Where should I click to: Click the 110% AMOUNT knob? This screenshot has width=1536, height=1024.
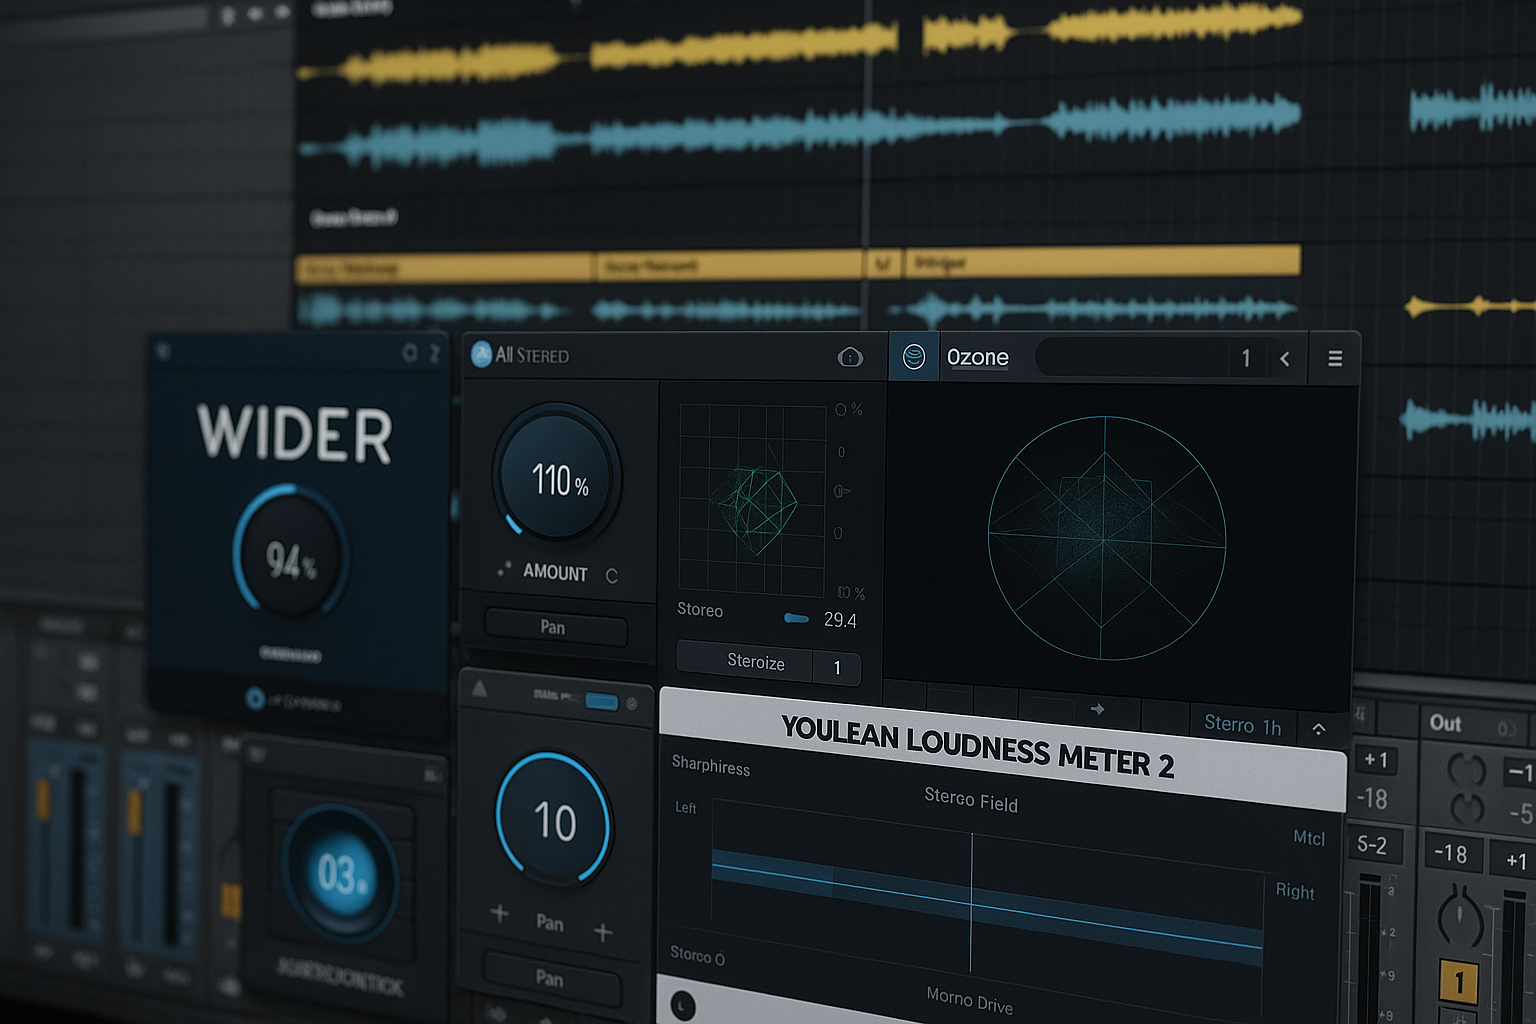click(x=557, y=476)
